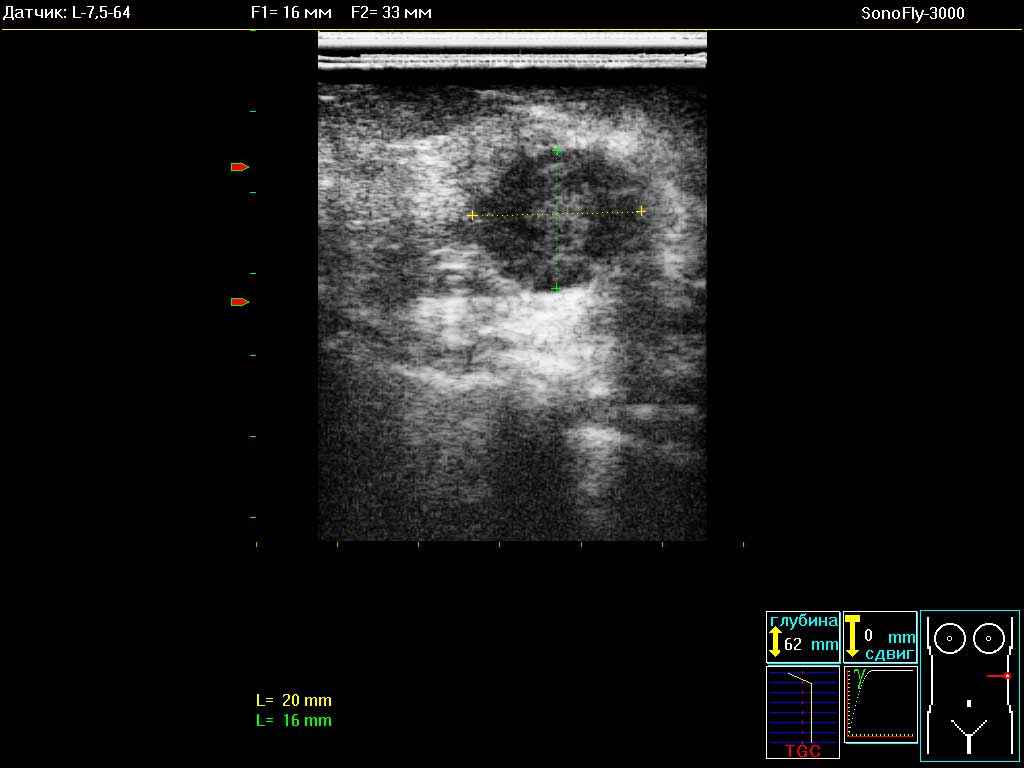The height and width of the screenshot is (768, 1024).
Task: Click the yellow shift down-arrow icon
Action: tap(852, 636)
